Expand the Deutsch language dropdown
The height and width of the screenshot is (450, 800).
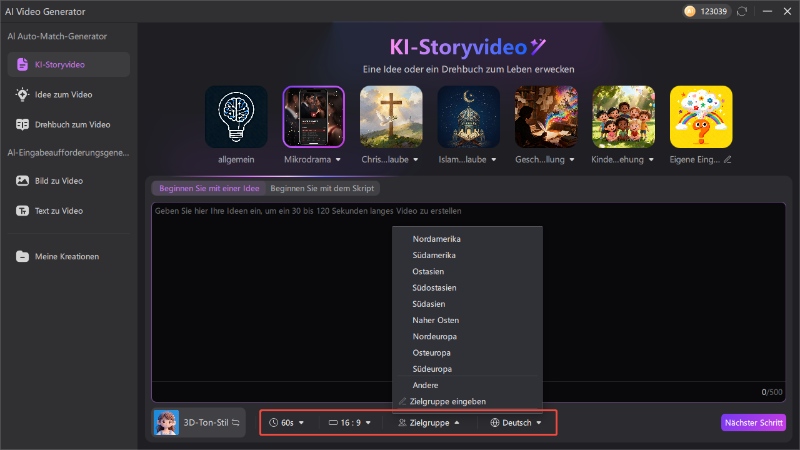[x=516, y=423]
